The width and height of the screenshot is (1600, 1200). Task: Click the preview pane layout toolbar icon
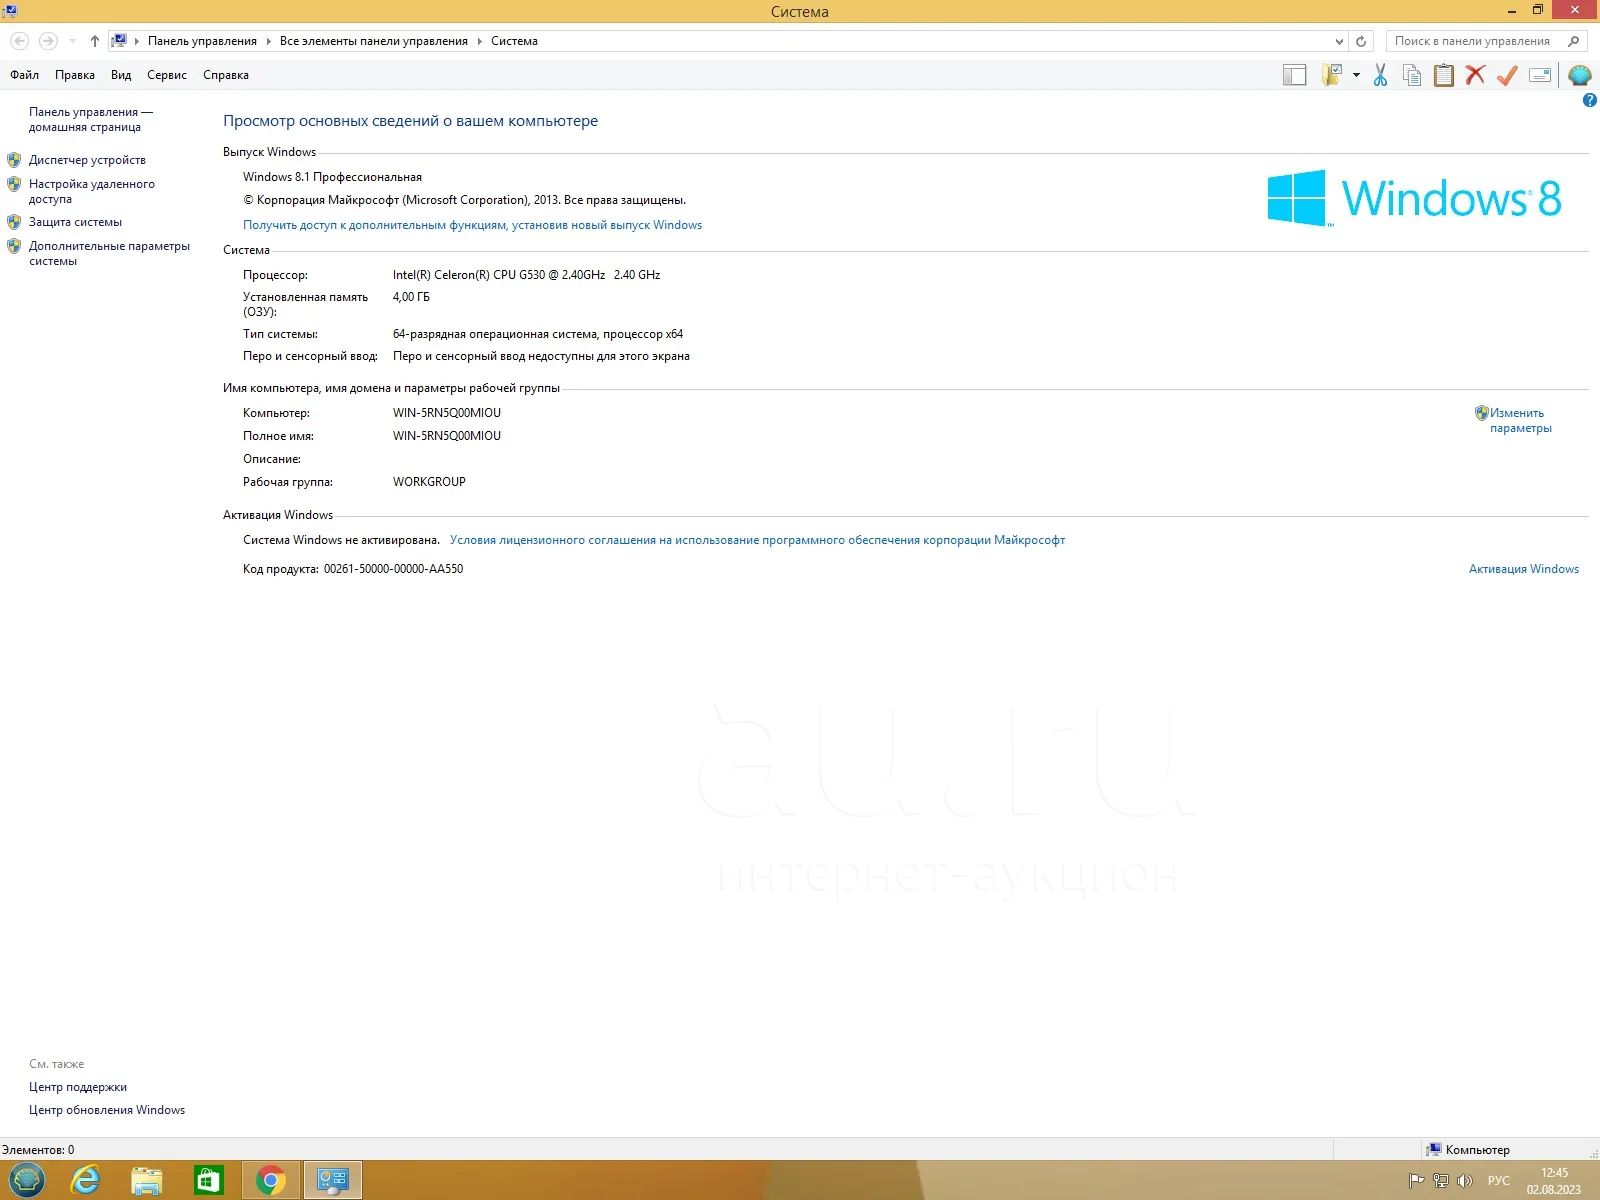1295,75
